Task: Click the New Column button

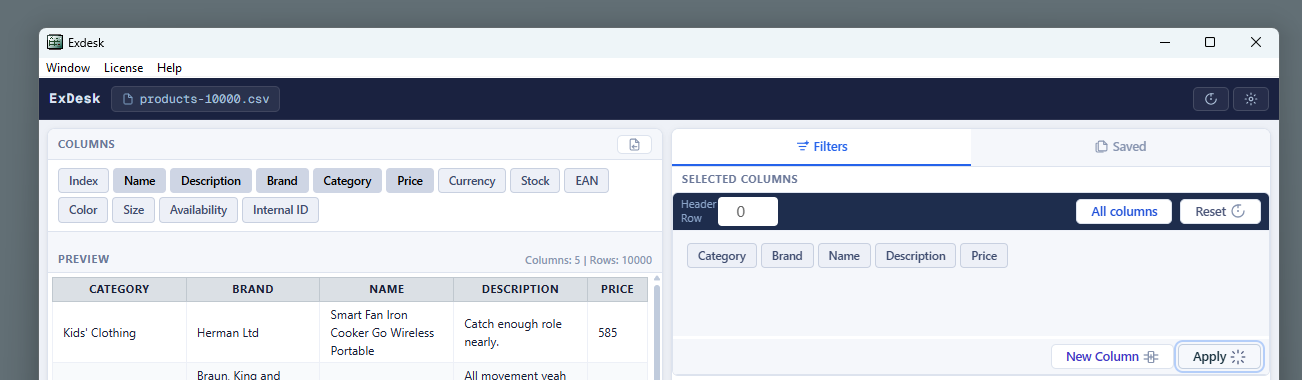Action: (1112, 357)
